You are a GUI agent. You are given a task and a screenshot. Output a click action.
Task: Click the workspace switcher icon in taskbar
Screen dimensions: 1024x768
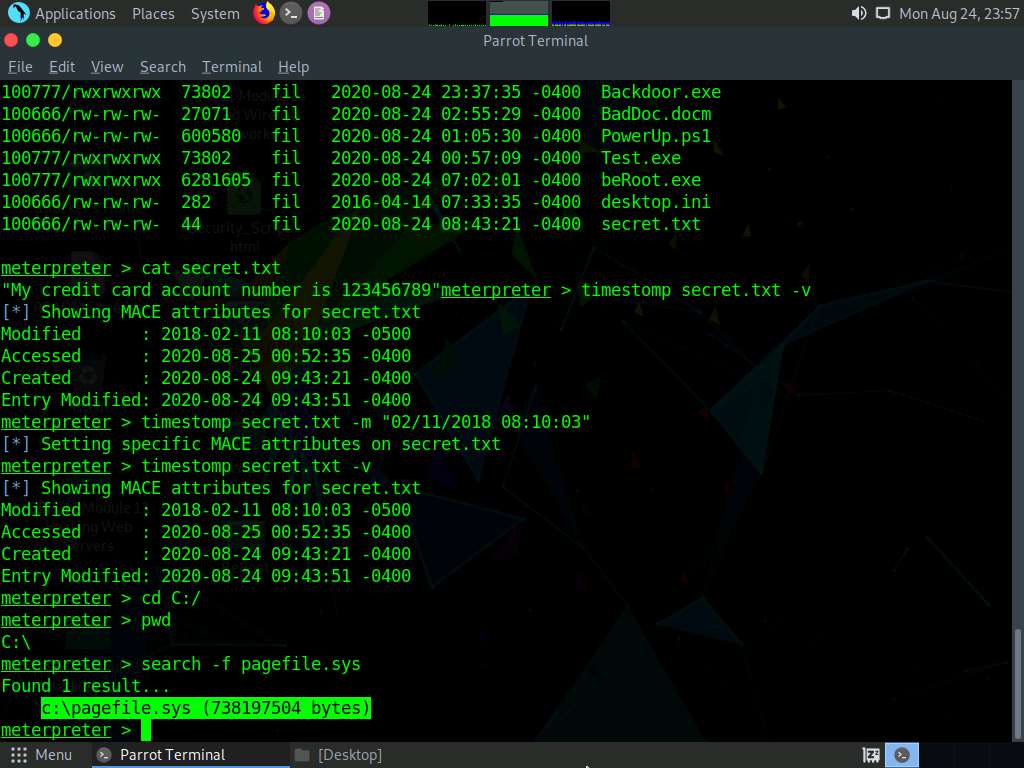(x=871, y=755)
